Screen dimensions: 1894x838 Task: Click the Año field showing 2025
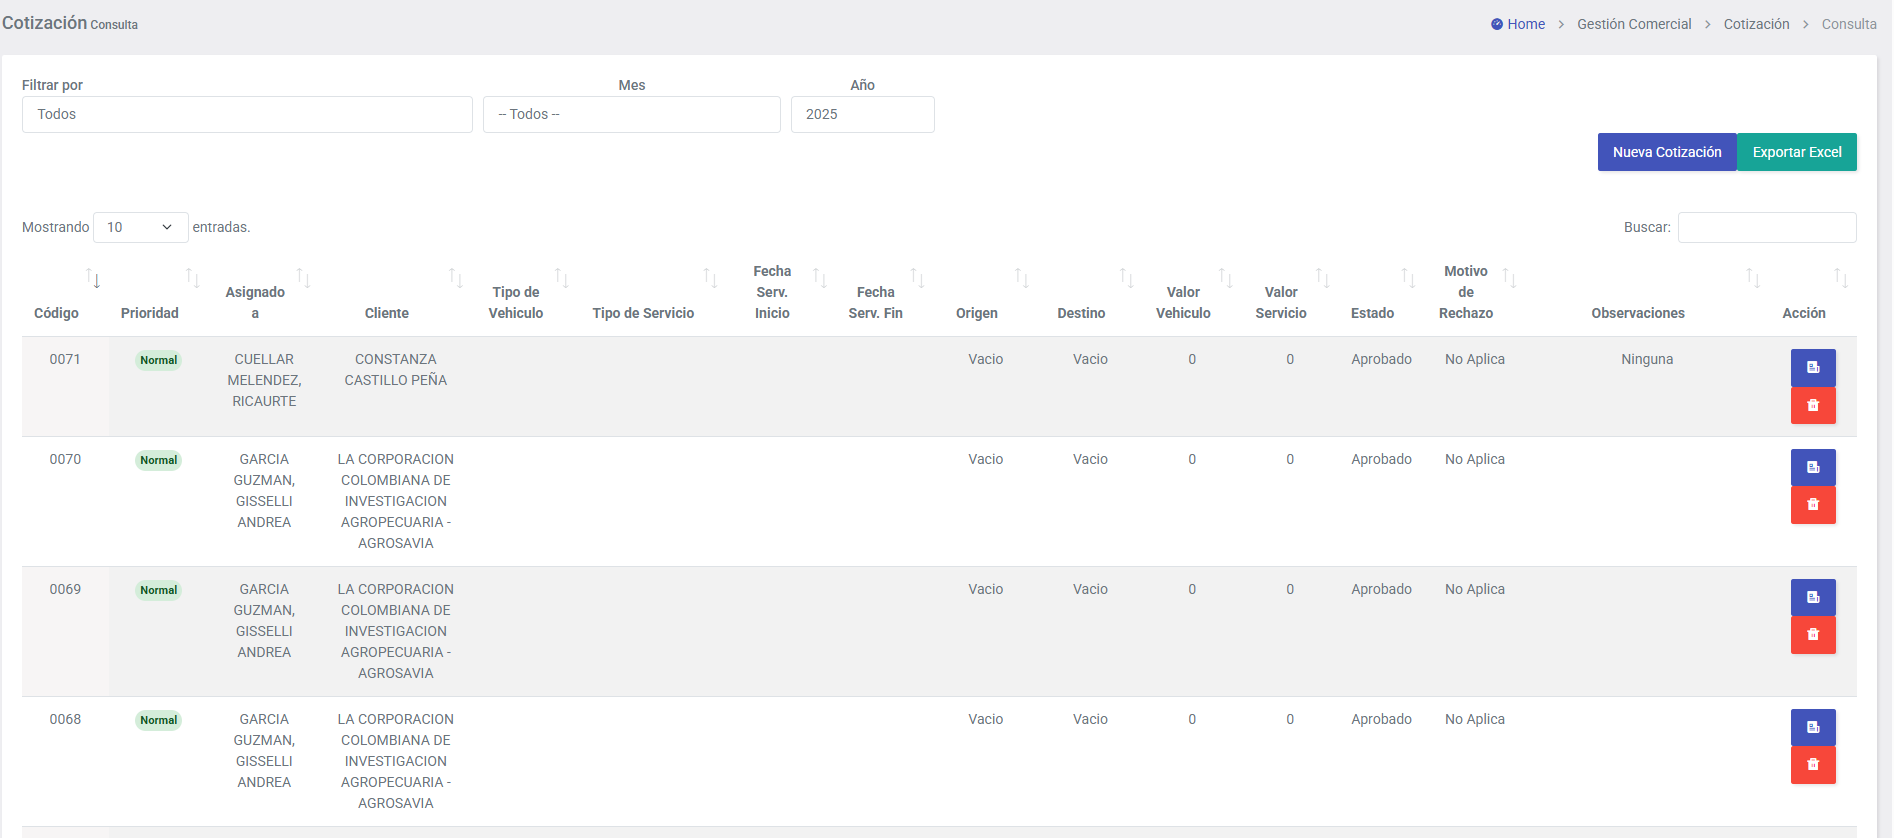862,115
